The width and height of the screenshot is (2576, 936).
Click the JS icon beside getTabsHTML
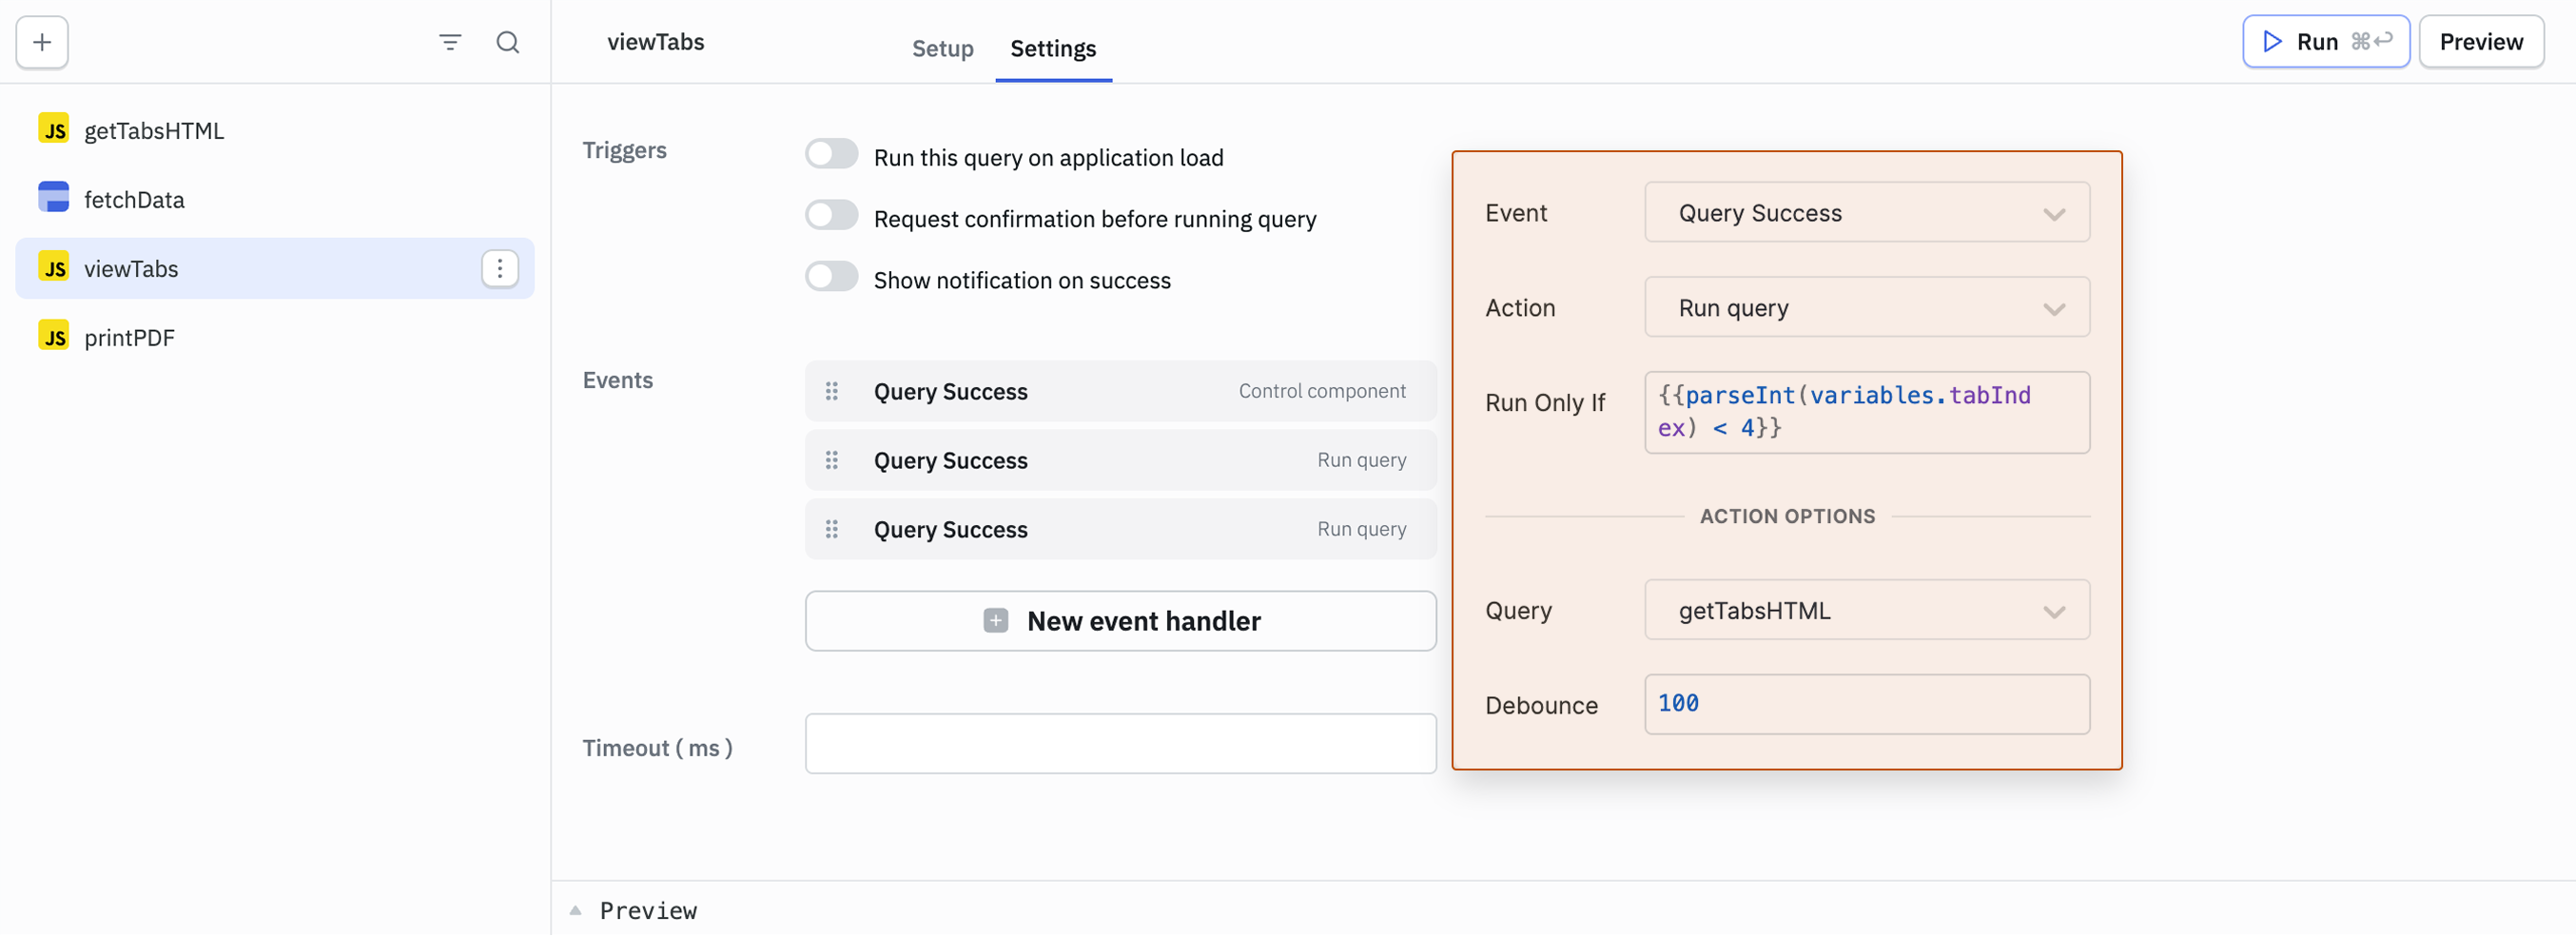coord(54,130)
